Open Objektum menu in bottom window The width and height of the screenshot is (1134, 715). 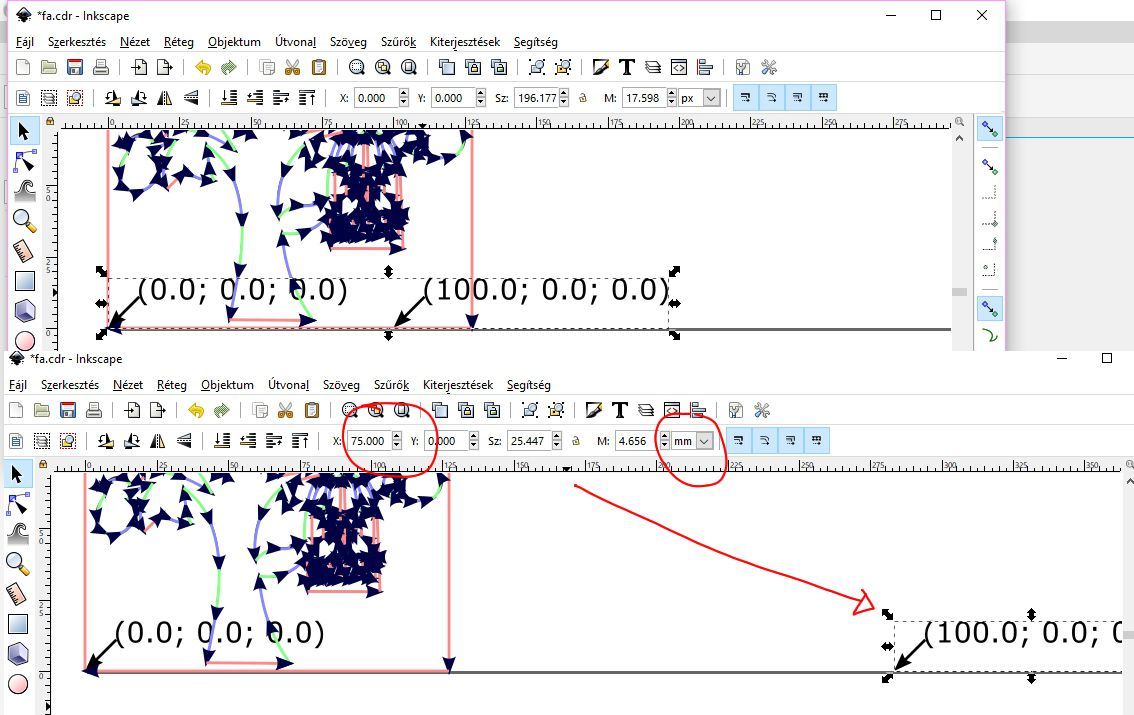(227, 385)
